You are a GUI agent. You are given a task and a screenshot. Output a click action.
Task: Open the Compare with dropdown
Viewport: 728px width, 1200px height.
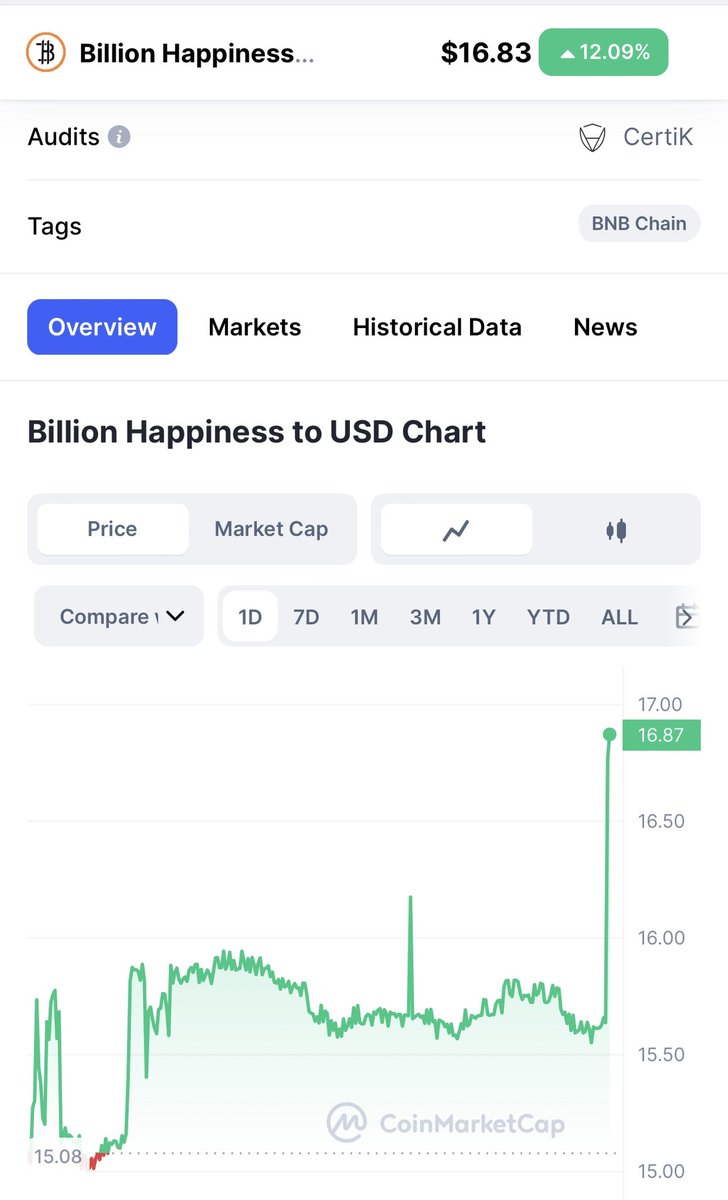coord(119,616)
